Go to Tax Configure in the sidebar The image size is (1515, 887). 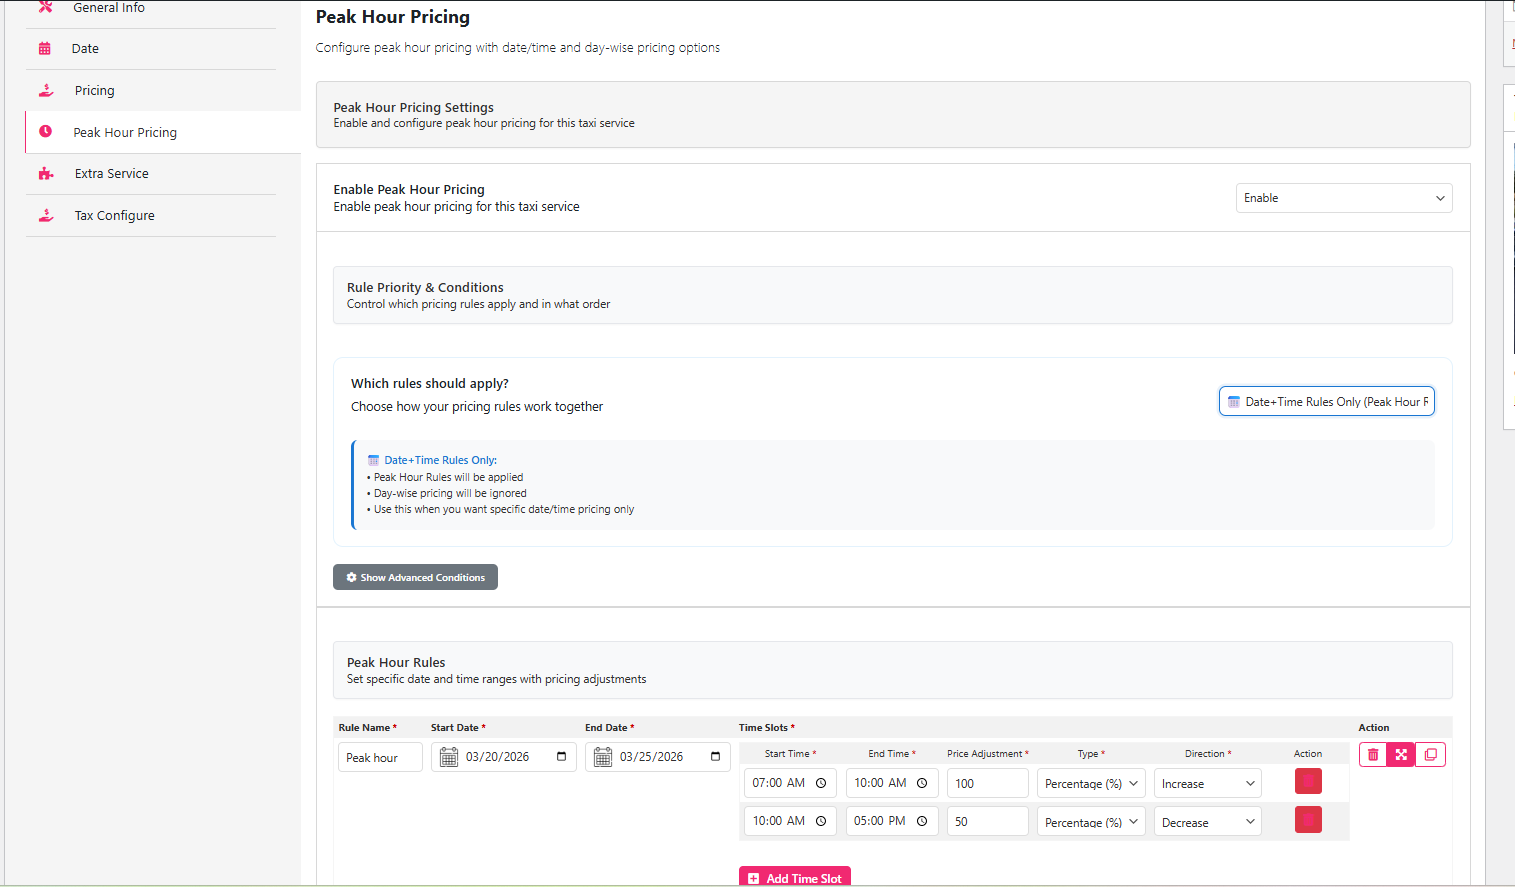[x=114, y=216]
